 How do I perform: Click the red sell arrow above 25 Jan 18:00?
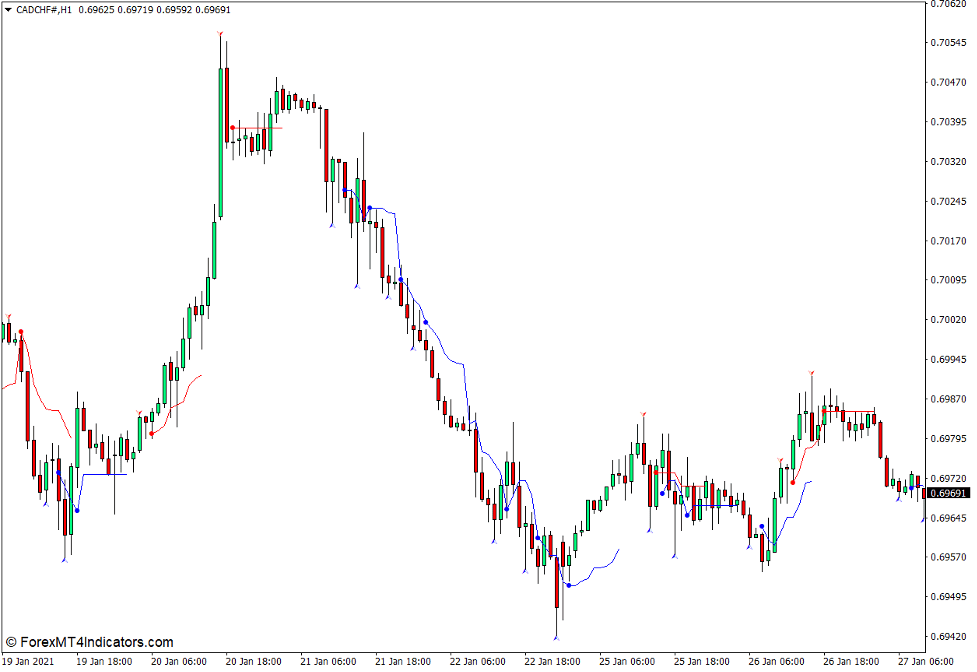643,413
